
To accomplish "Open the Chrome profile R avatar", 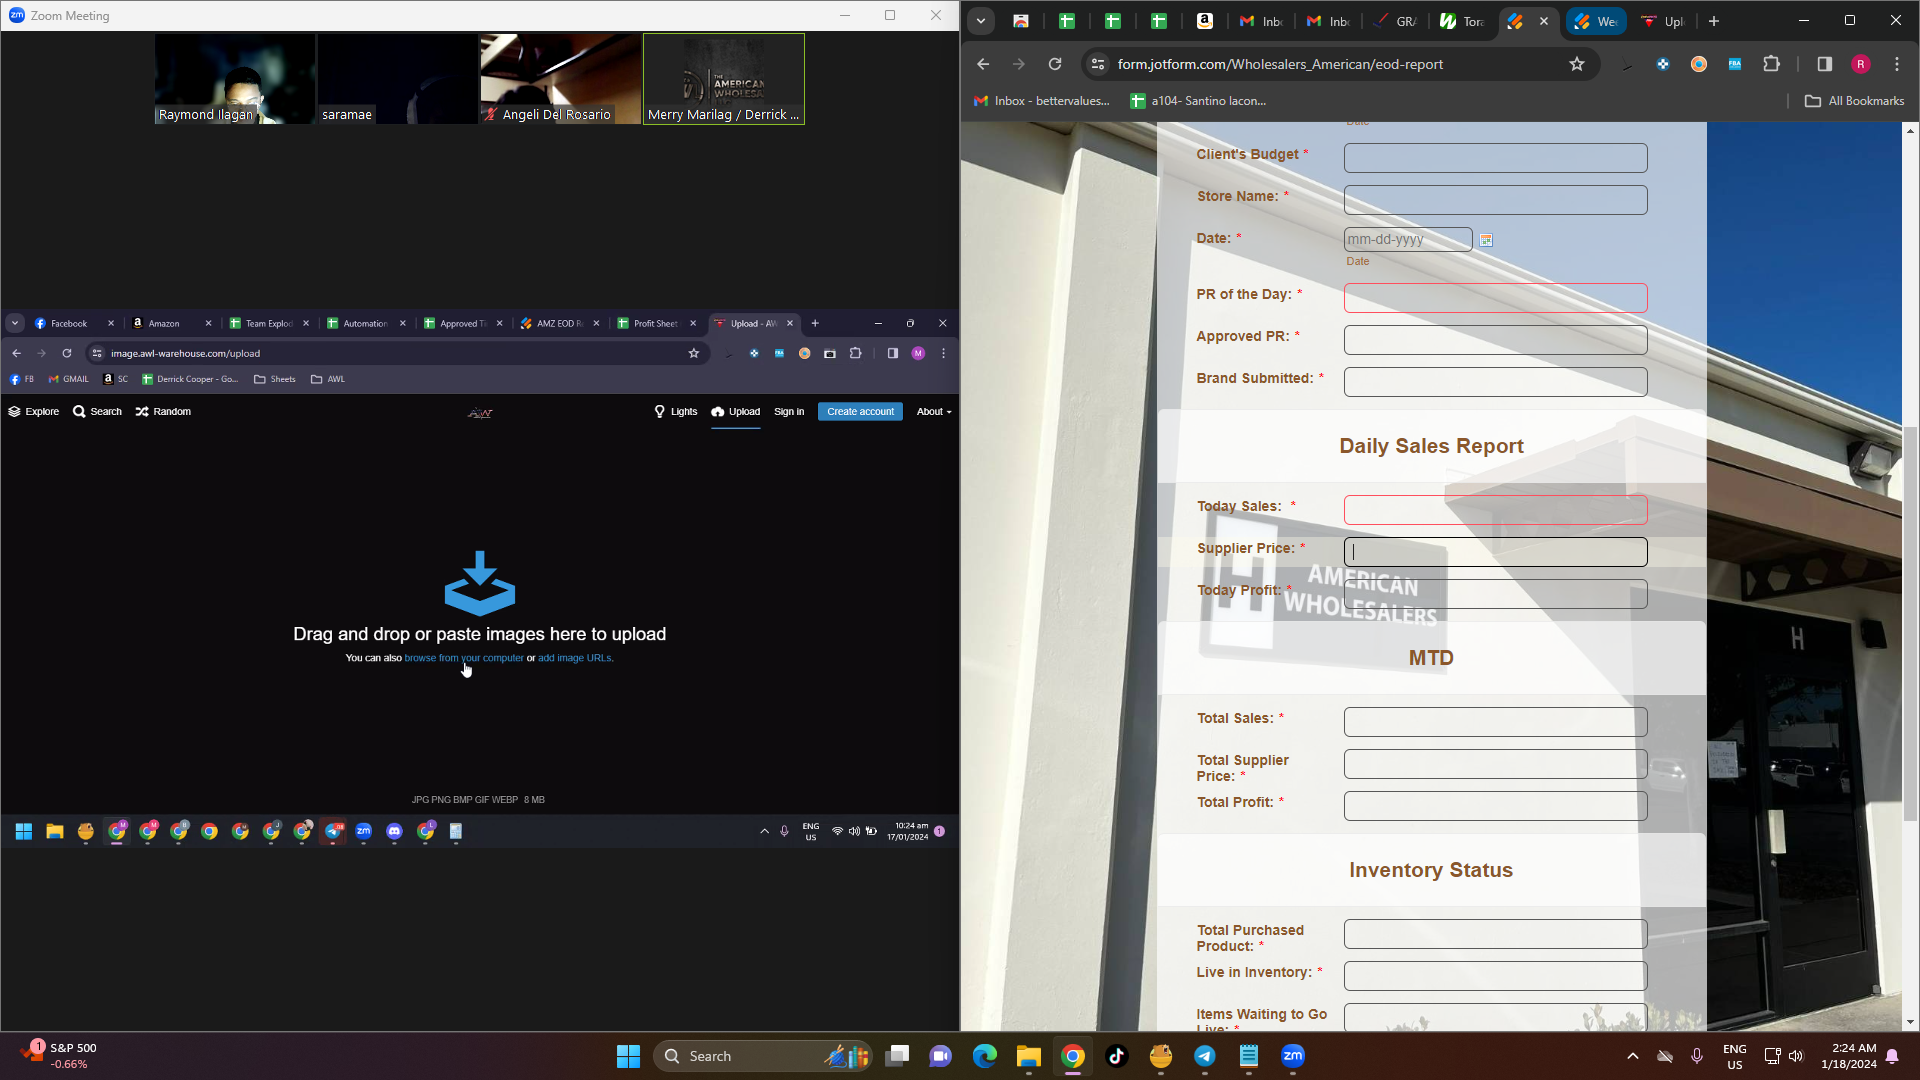I will (1861, 64).
